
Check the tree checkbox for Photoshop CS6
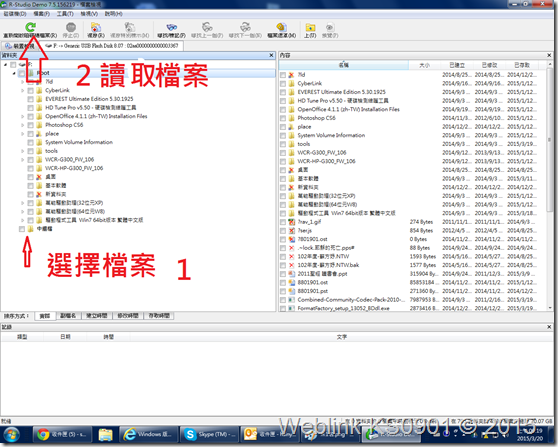coord(31,125)
